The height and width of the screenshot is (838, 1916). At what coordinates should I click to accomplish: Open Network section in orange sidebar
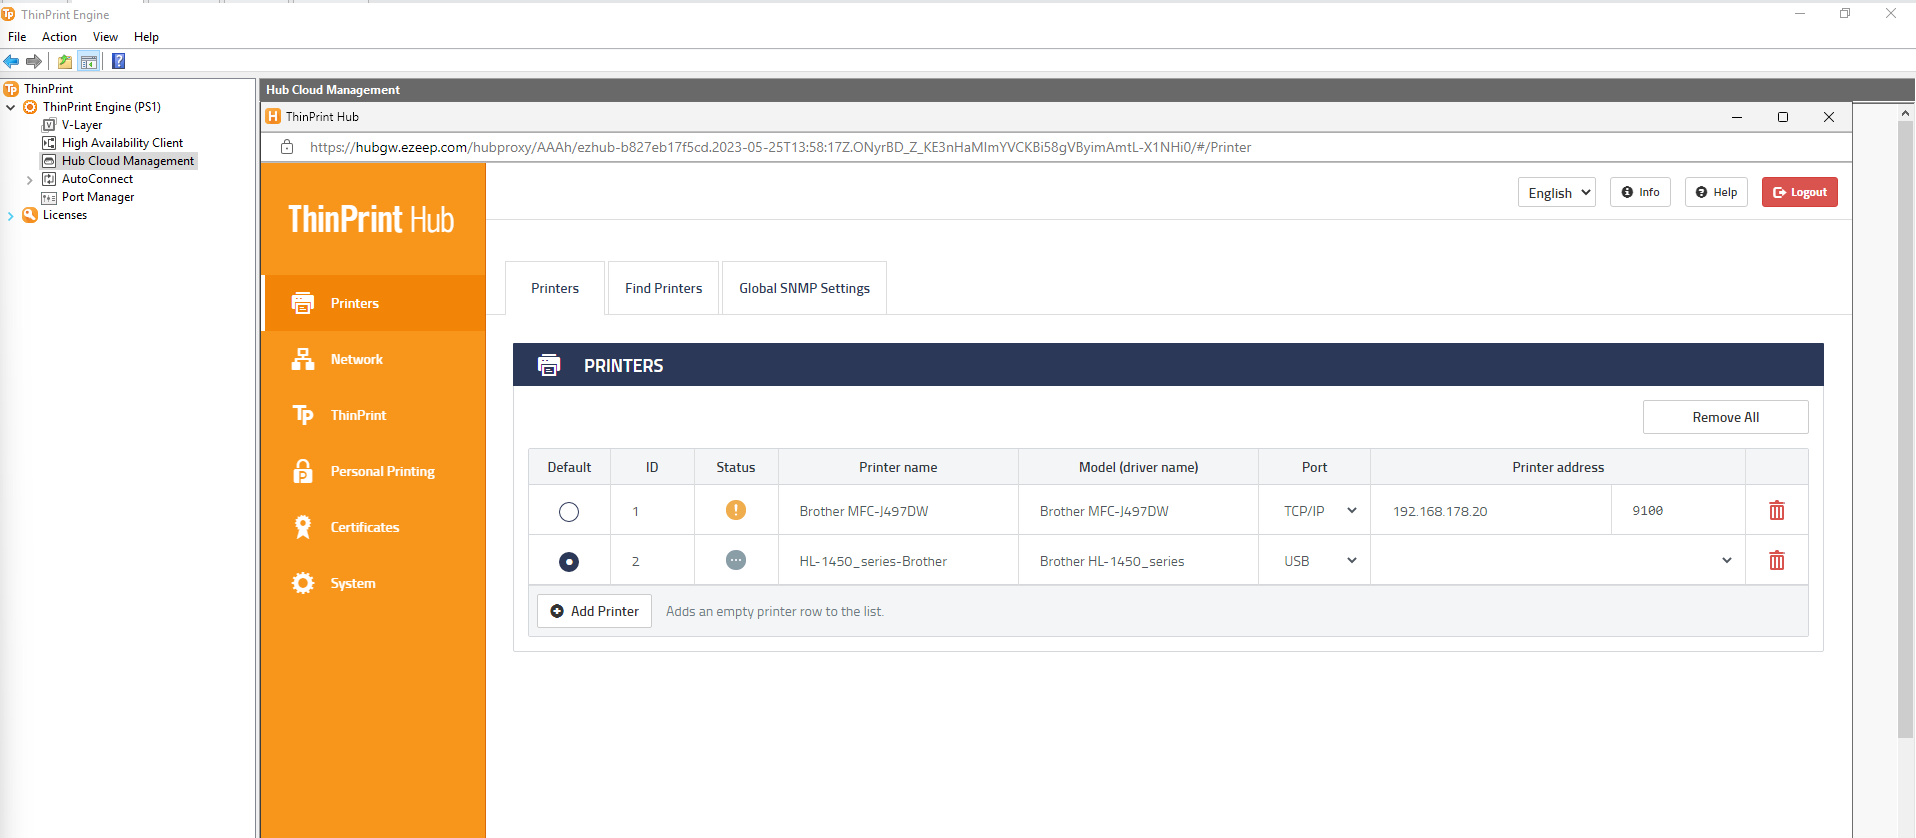(x=374, y=359)
